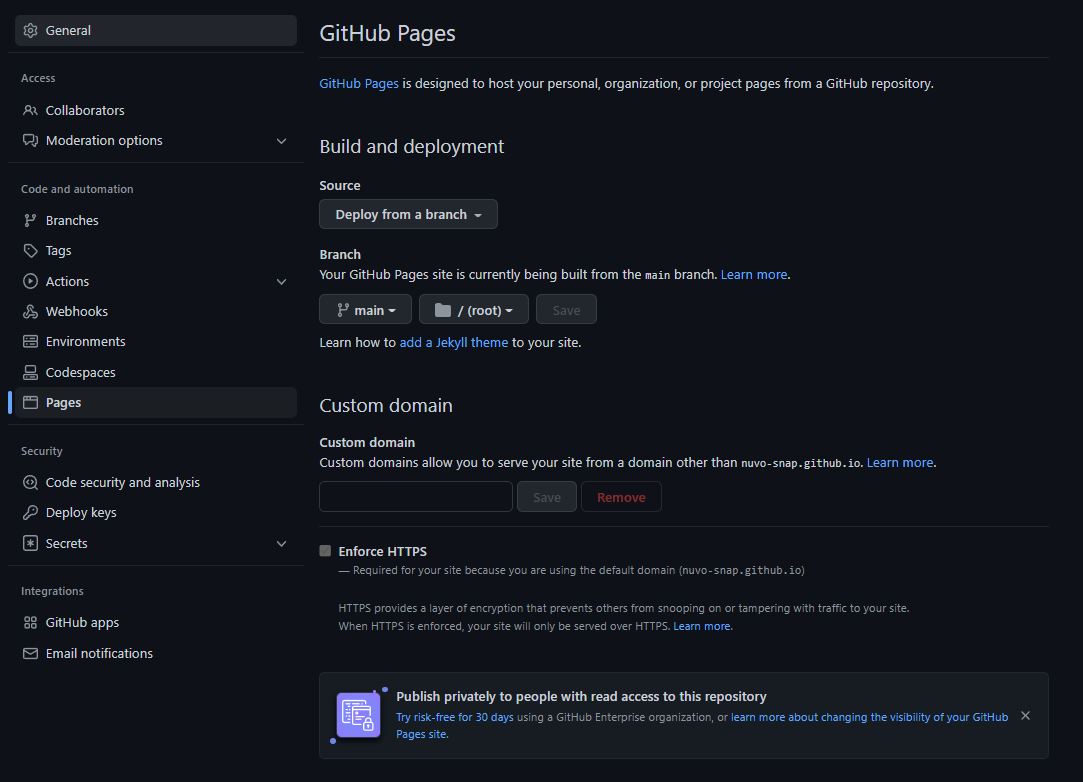Image resolution: width=1083 pixels, height=782 pixels.
Task: Select Pages in the sidebar
Action: coord(156,403)
